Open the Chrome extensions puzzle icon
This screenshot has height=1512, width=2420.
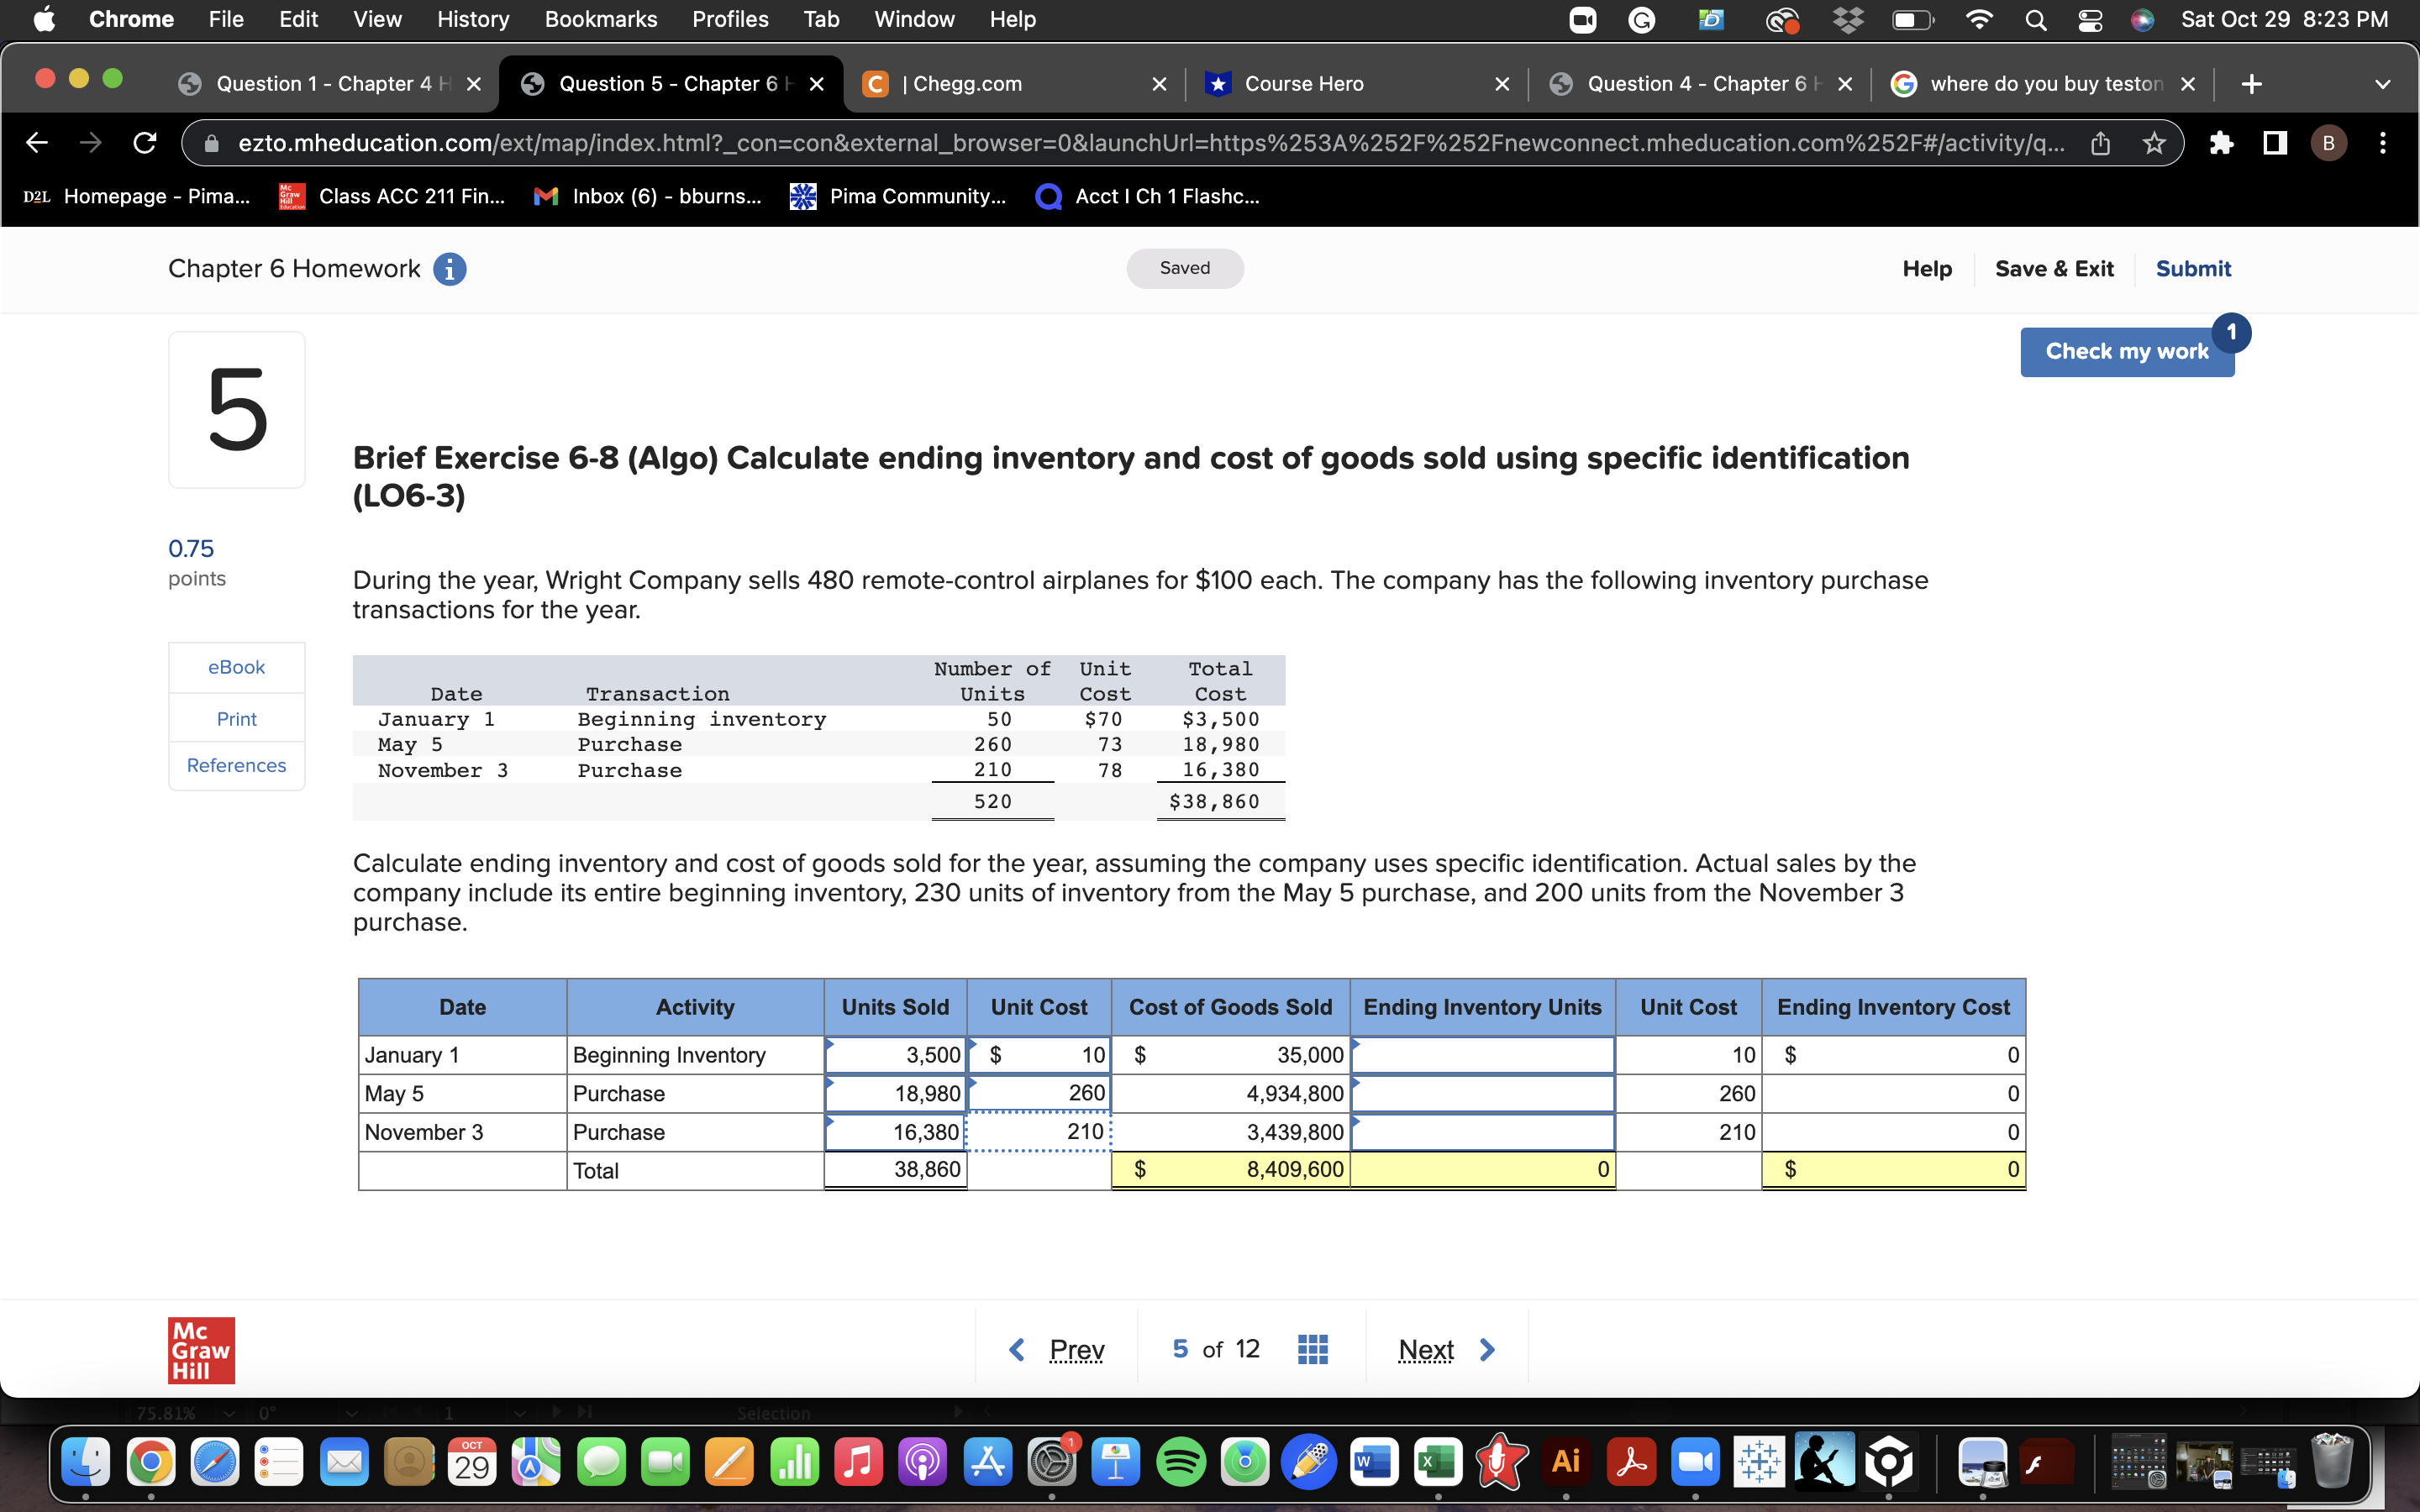(2222, 142)
